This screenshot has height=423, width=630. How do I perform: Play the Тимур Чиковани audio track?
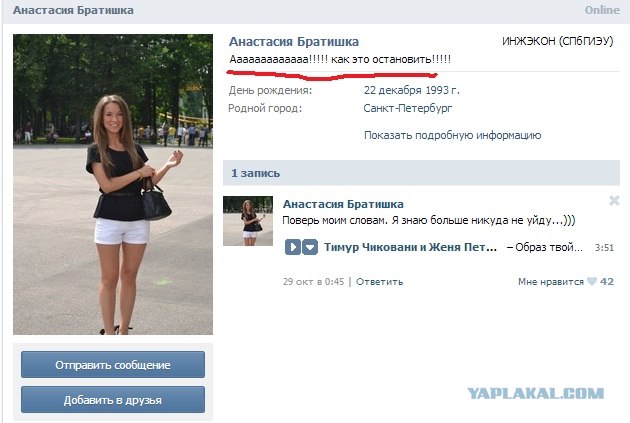pyautogui.click(x=292, y=247)
